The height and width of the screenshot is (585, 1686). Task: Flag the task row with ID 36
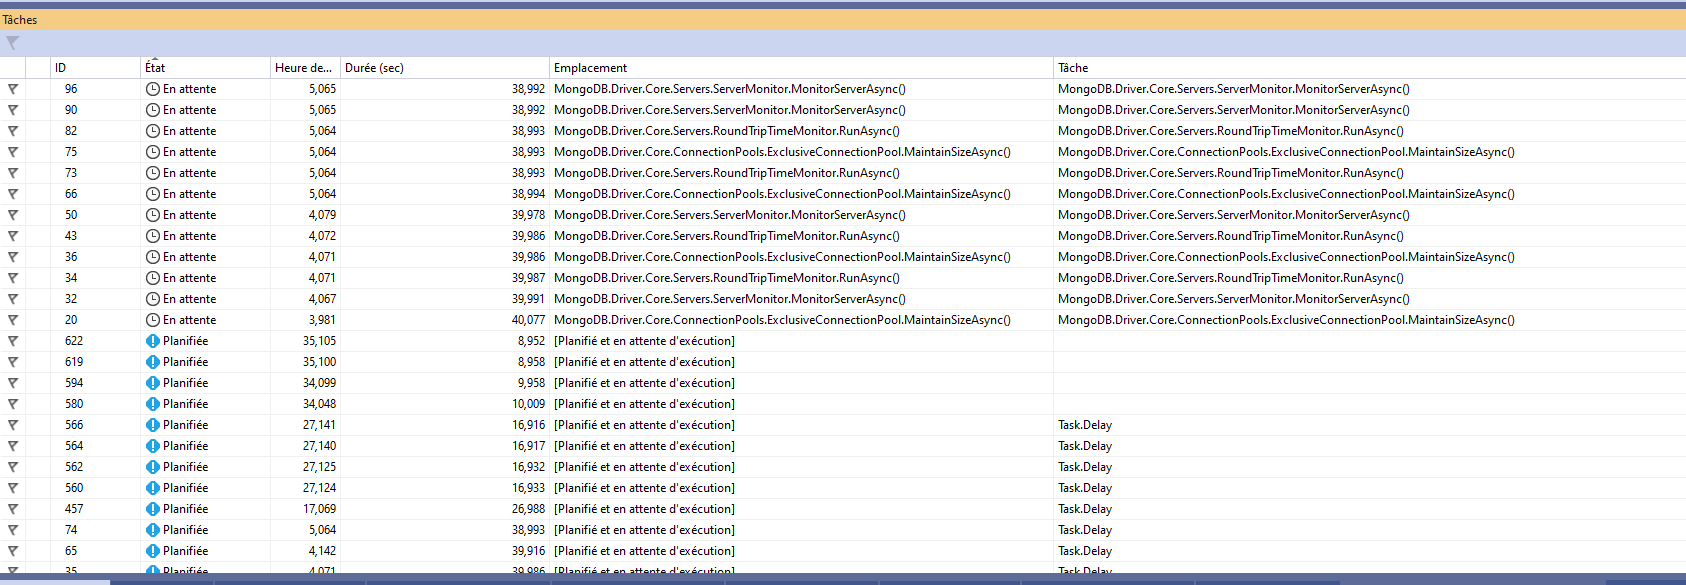pyautogui.click(x=13, y=257)
